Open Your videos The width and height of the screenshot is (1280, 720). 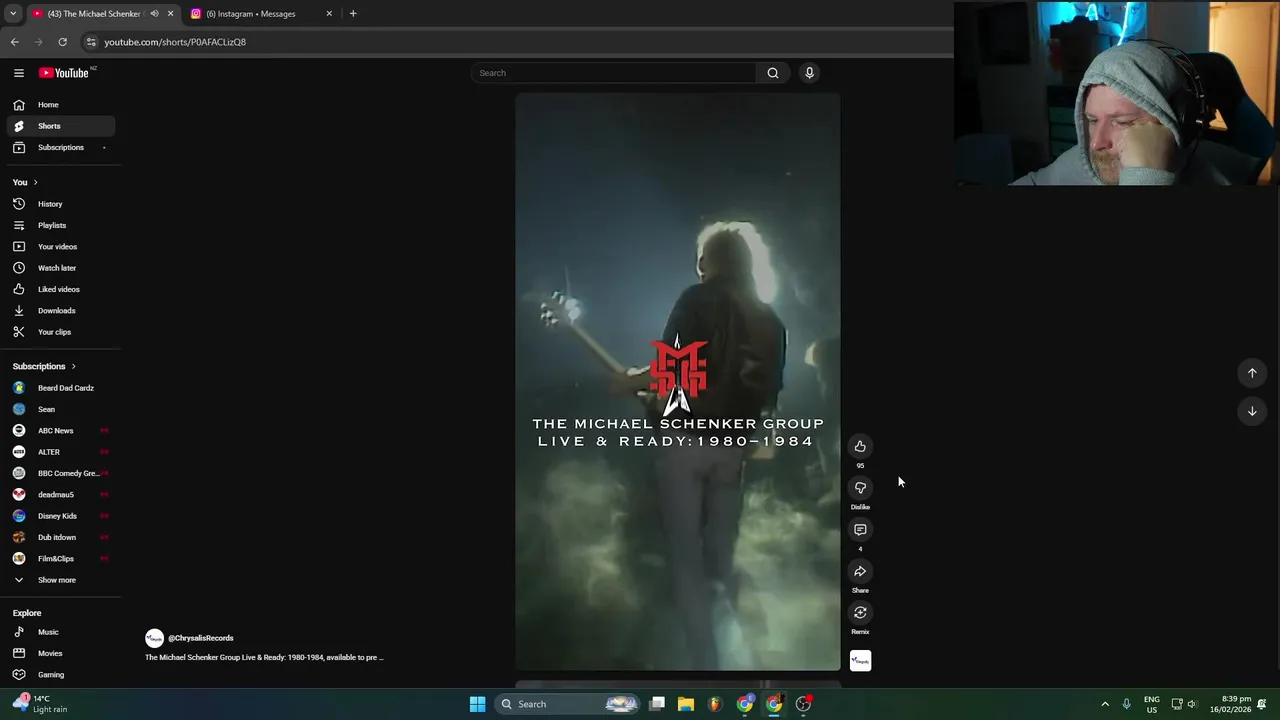pyautogui.click(x=61, y=246)
